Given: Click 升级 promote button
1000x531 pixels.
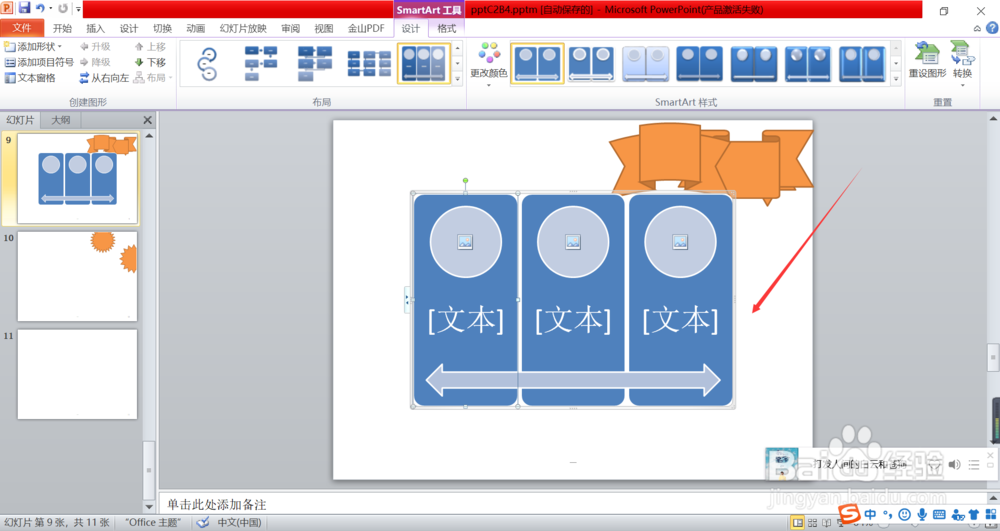Looking at the screenshot, I should pos(95,47).
